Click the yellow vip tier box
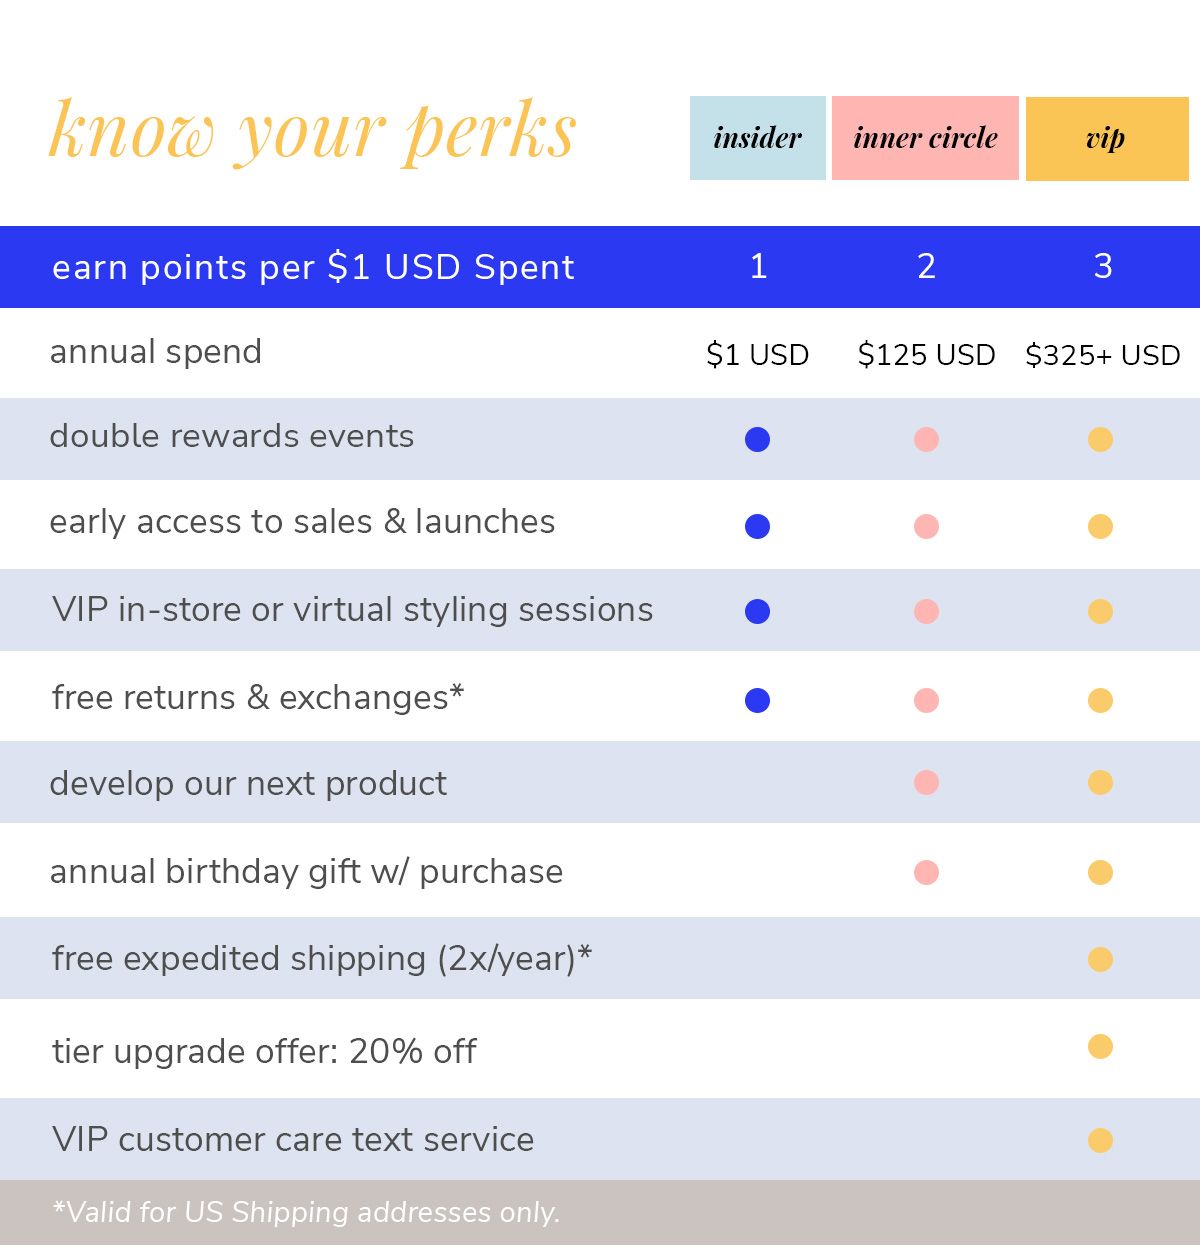This screenshot has height=1252, width=1200. click(1107, 138)
